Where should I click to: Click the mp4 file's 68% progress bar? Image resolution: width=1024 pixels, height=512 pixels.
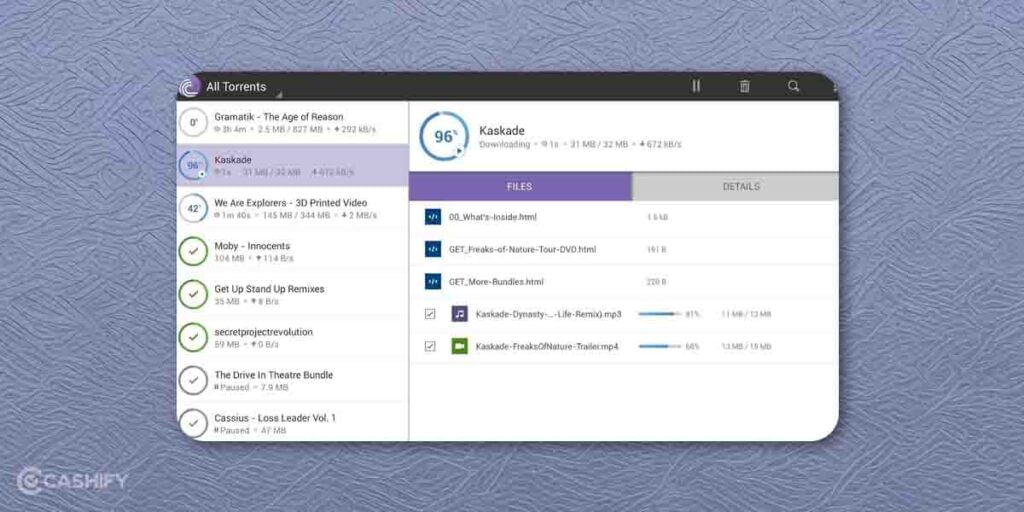tap(660, 346)
